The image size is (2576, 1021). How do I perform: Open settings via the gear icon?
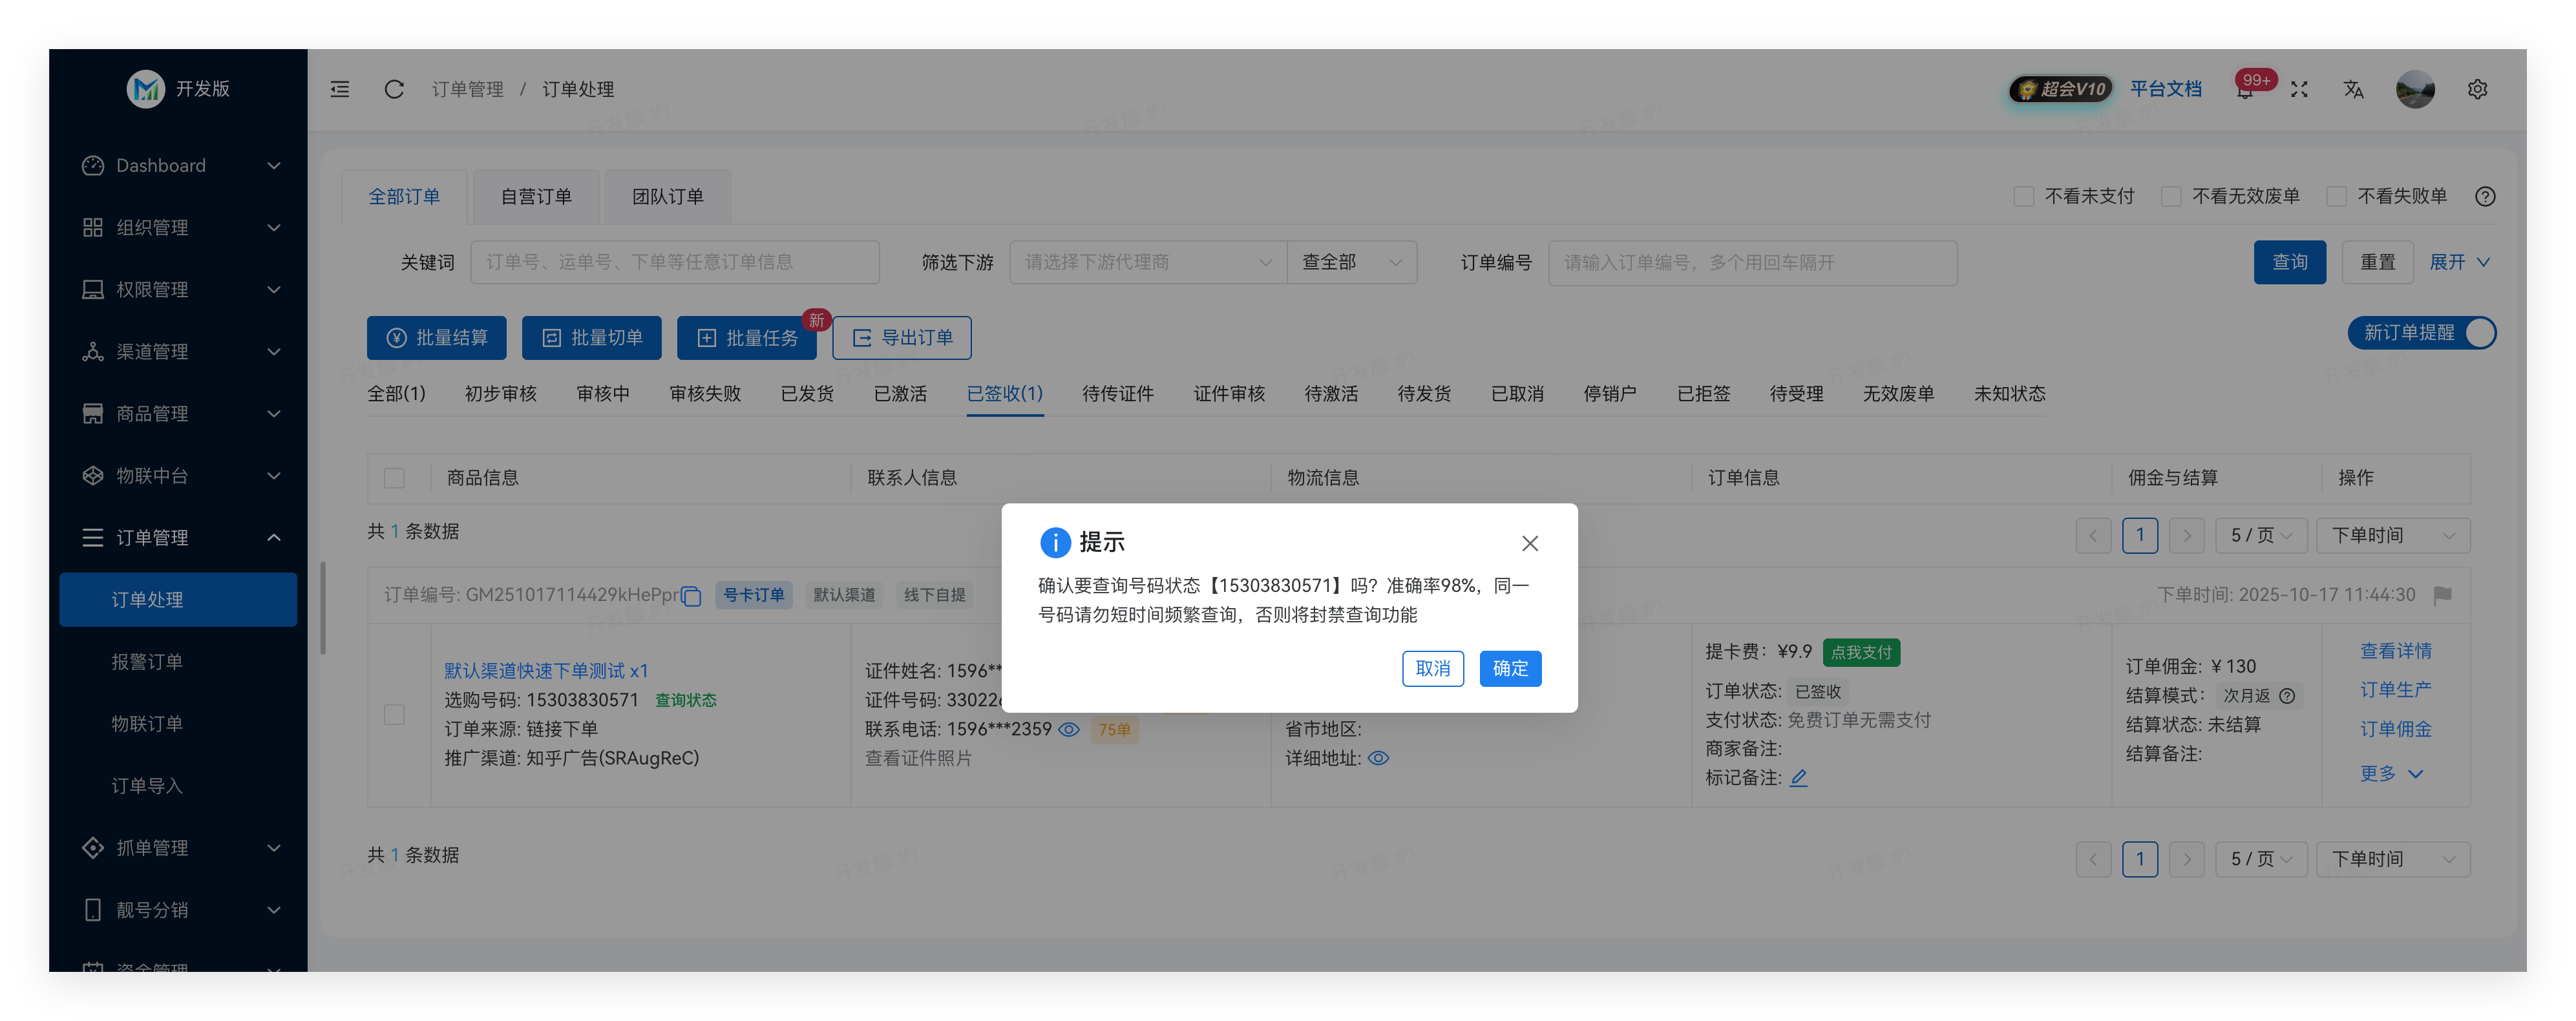tap(2477, 89)
